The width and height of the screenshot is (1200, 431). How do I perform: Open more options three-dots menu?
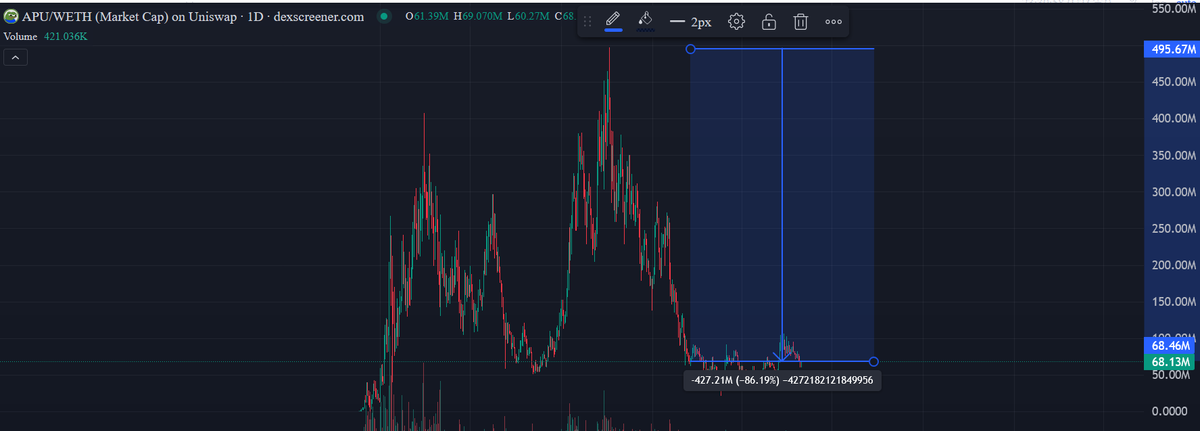click(833, 22)
